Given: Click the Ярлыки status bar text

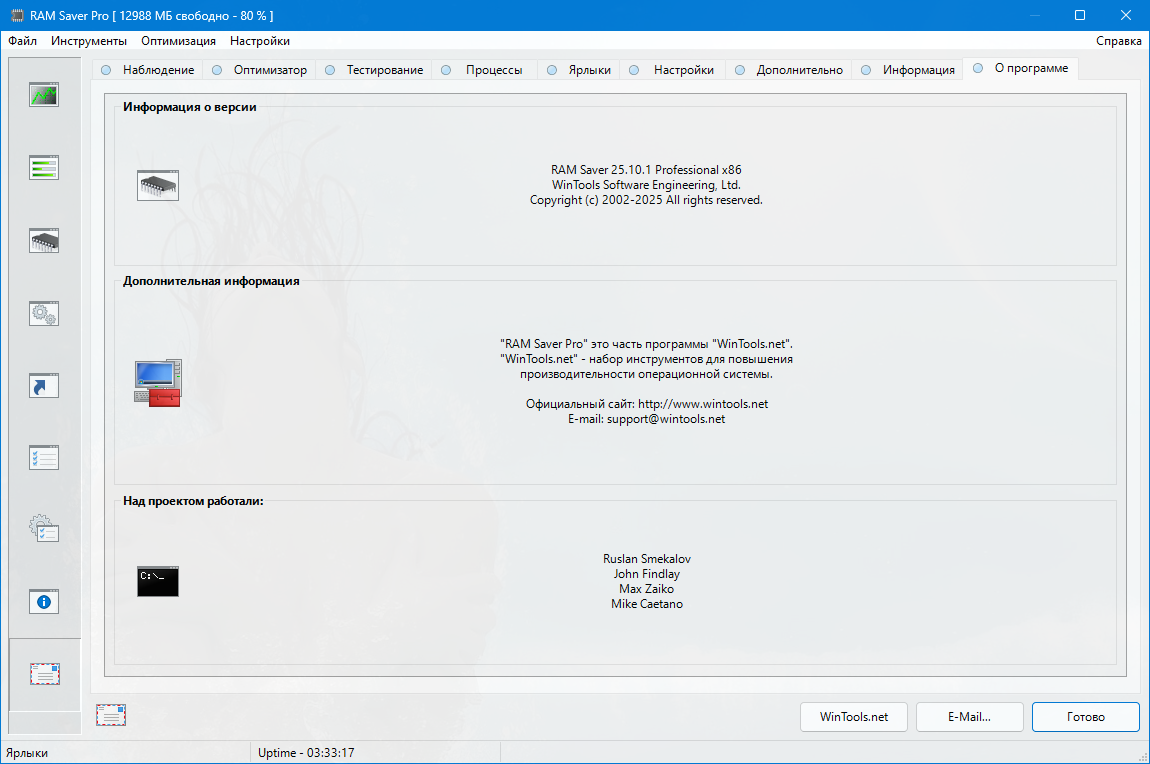Looking at the screenshot, I should (27, 753).
